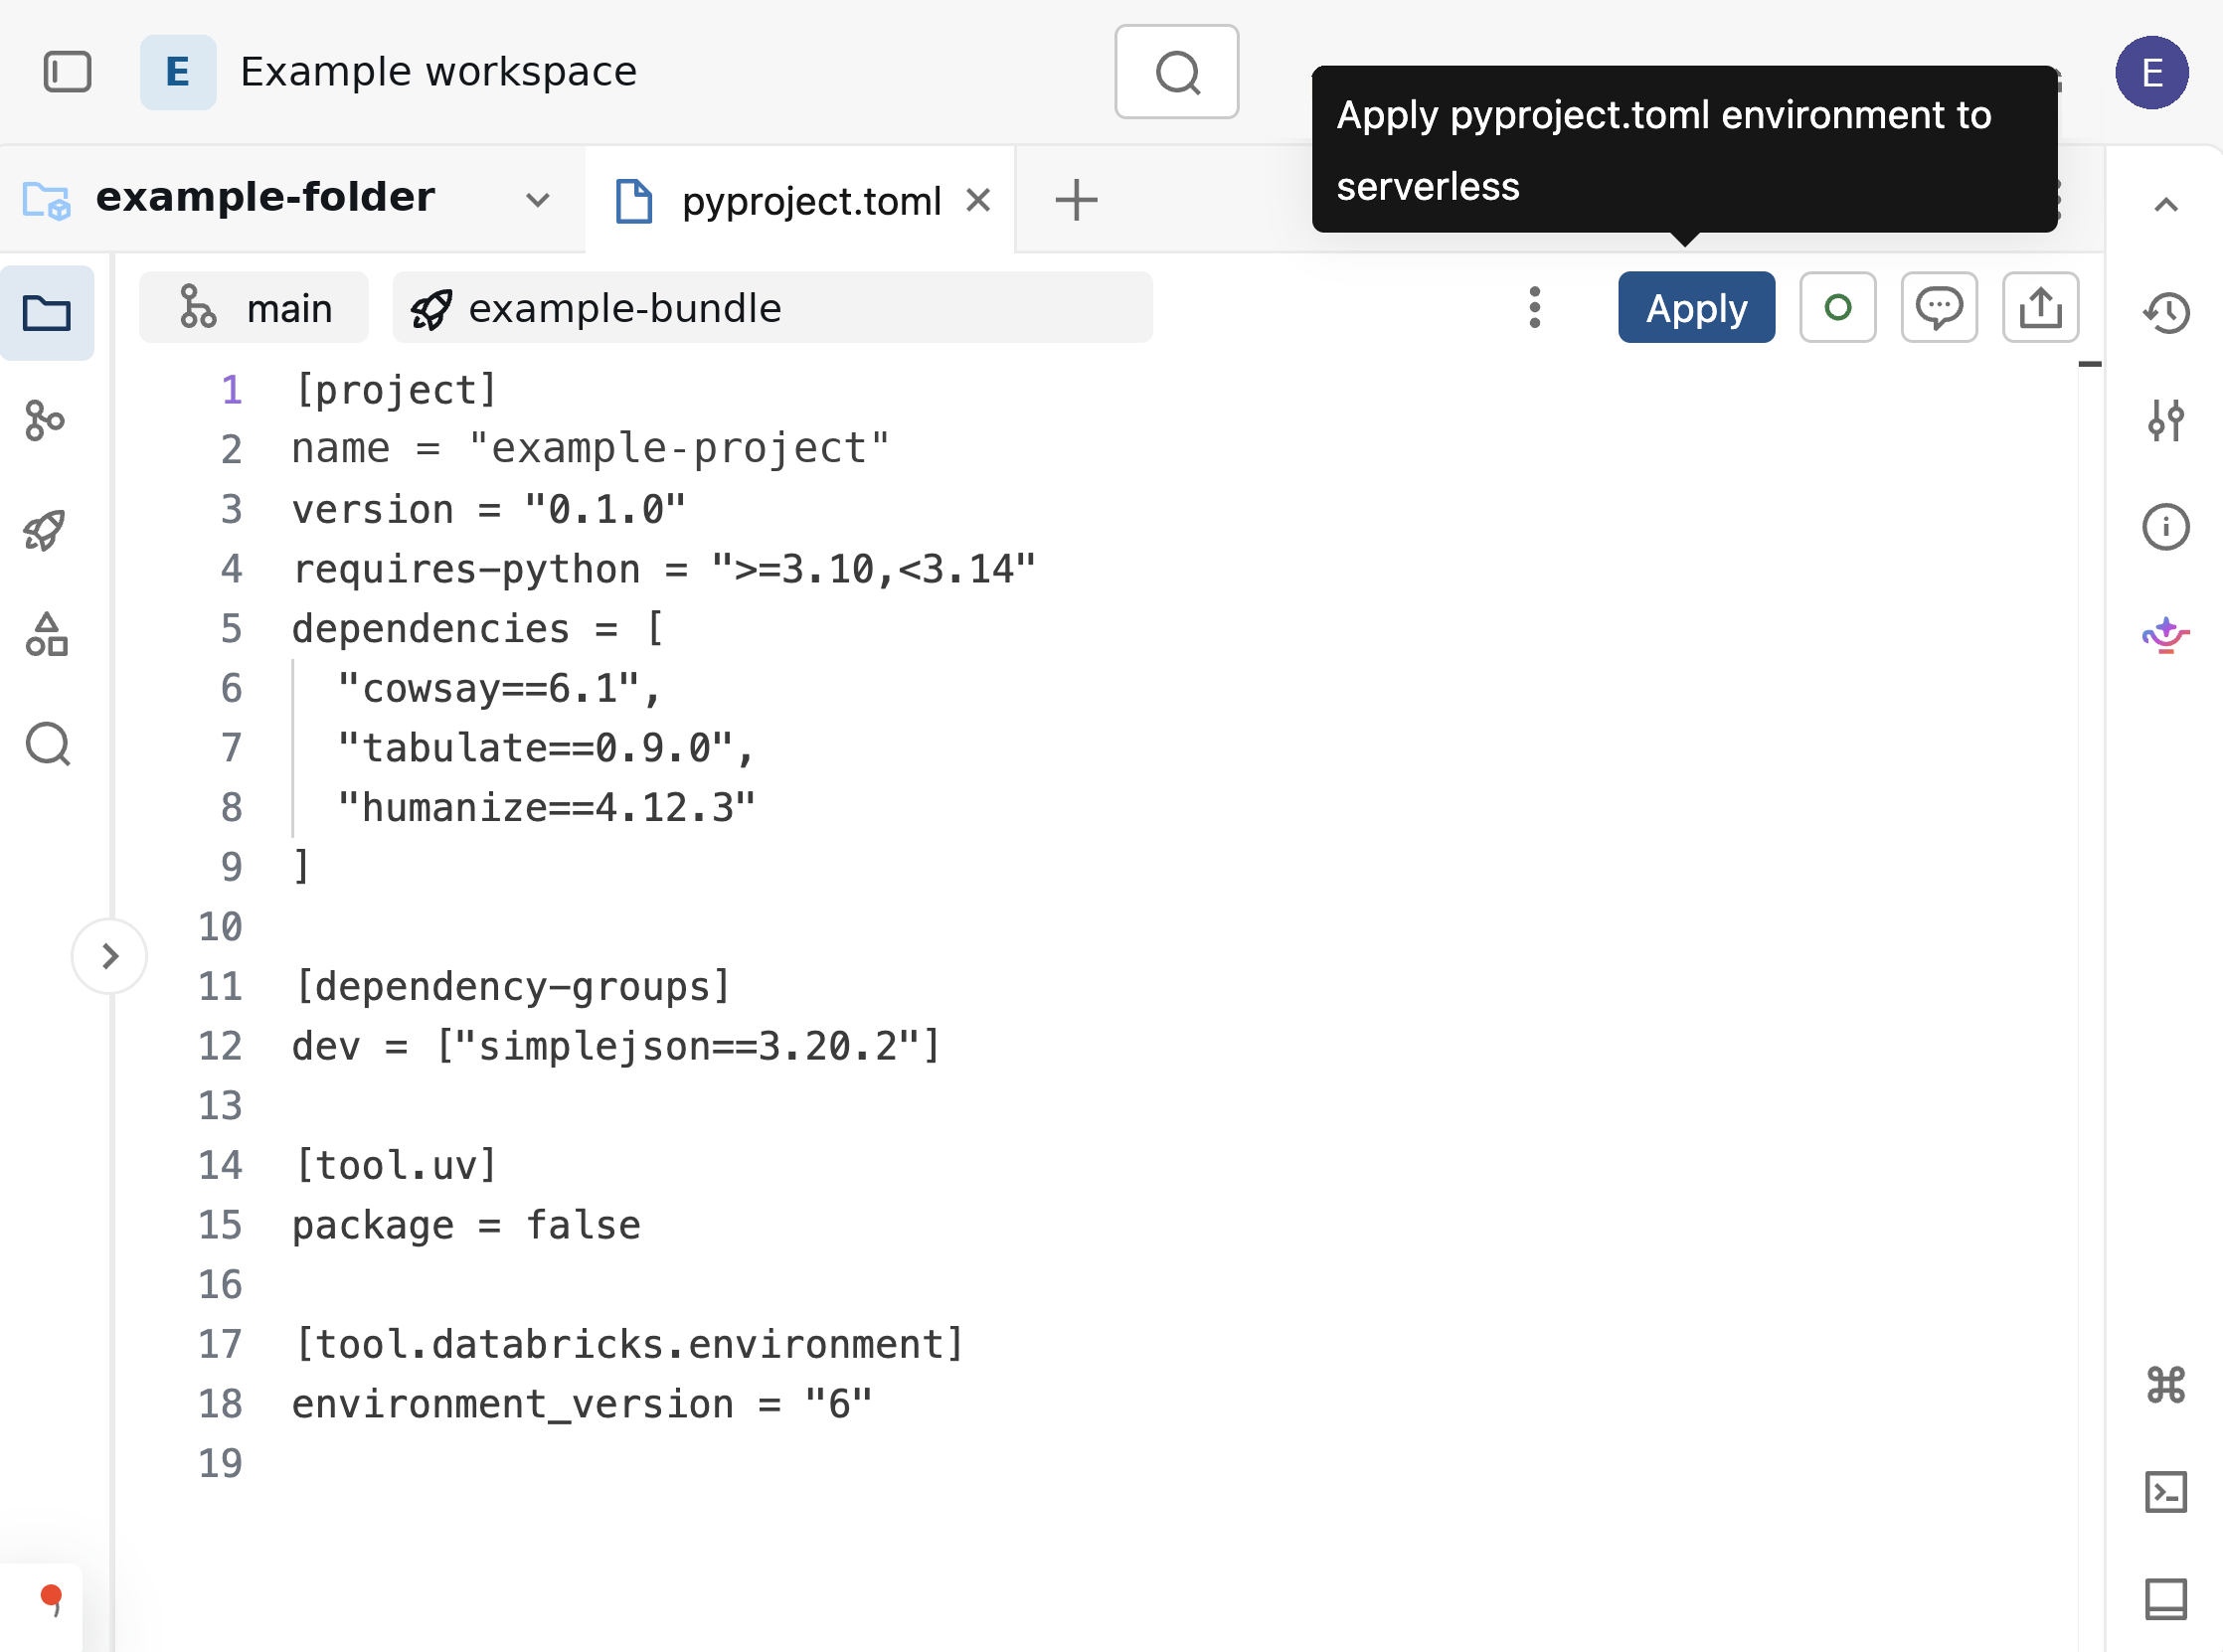Click the closing bracket on line 9
The image size is (2223, 1652).
click(301, 866)
